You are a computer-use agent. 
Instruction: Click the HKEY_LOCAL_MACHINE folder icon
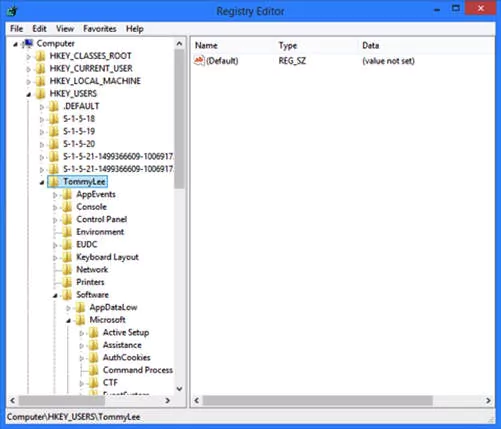point(40,81)
